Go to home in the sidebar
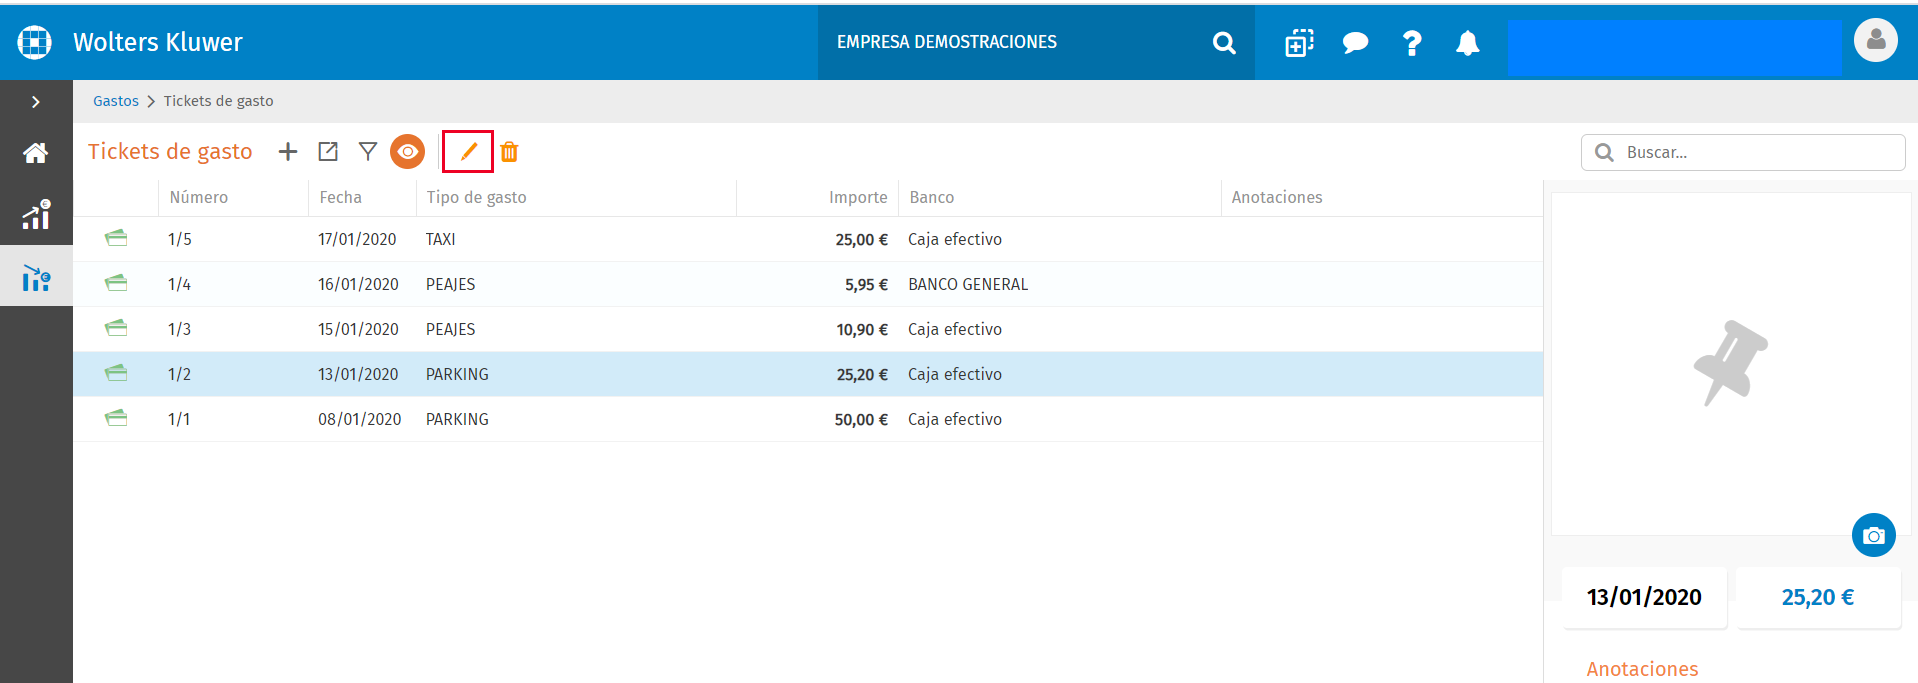This screenshot has width=1918, height=683. click(x=36, y=153)
